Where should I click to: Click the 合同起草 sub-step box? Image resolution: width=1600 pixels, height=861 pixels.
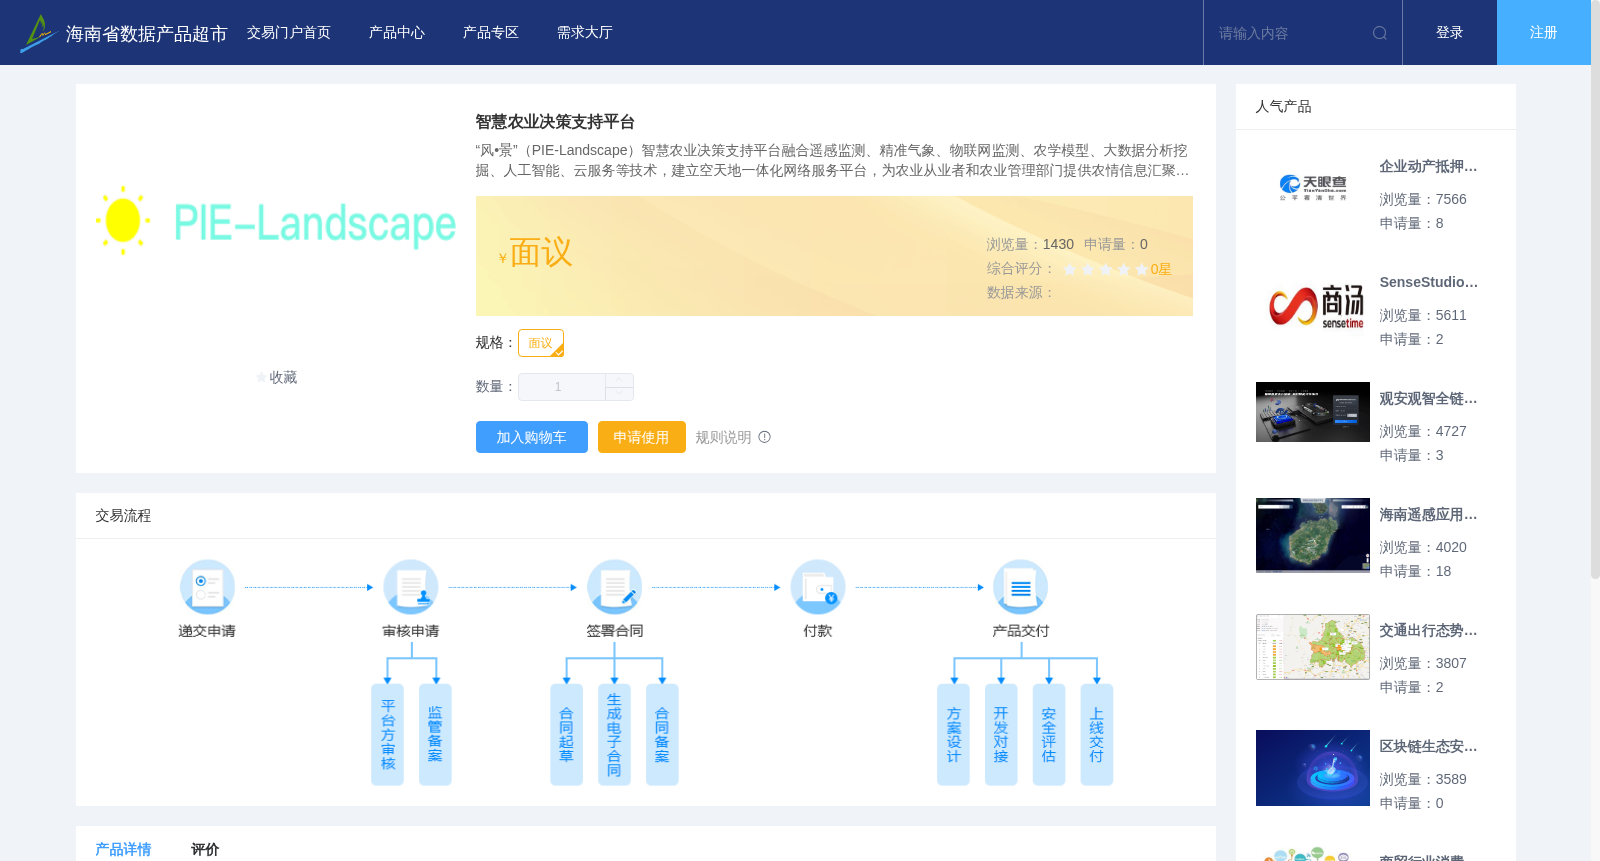point(566,735)
